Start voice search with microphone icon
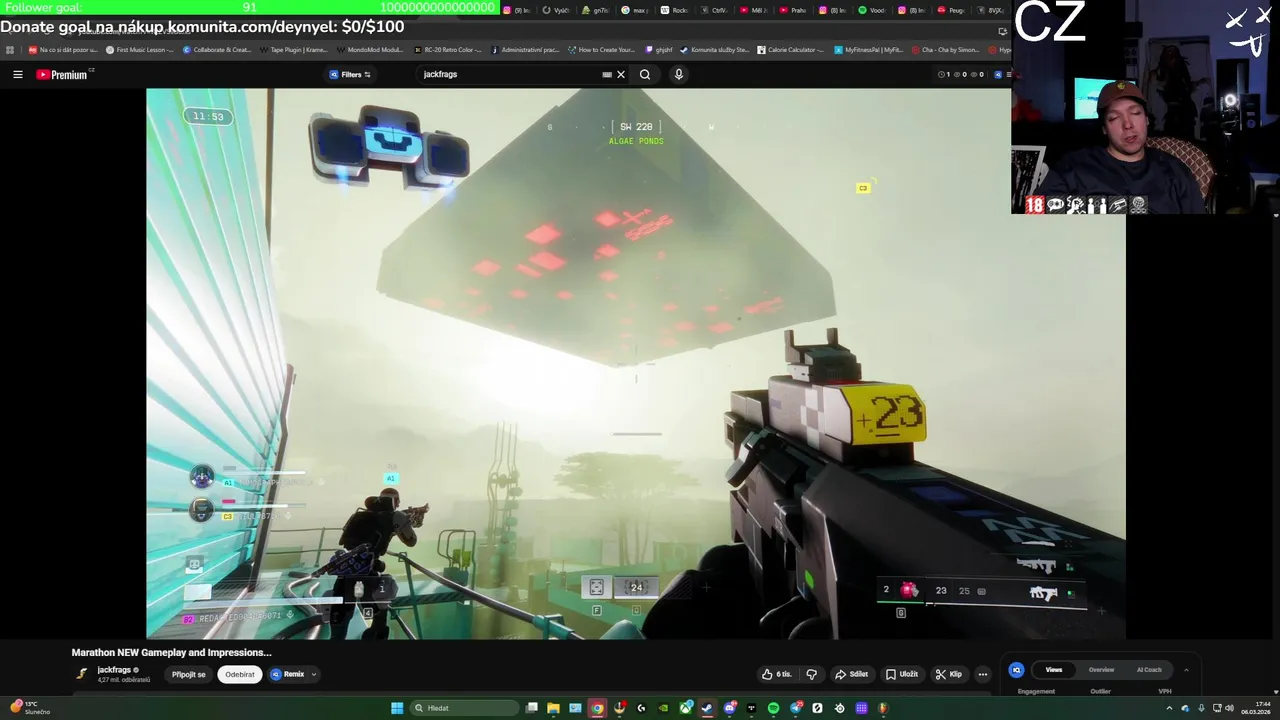Screen dimensions: 1280x720 click(679, 74)
